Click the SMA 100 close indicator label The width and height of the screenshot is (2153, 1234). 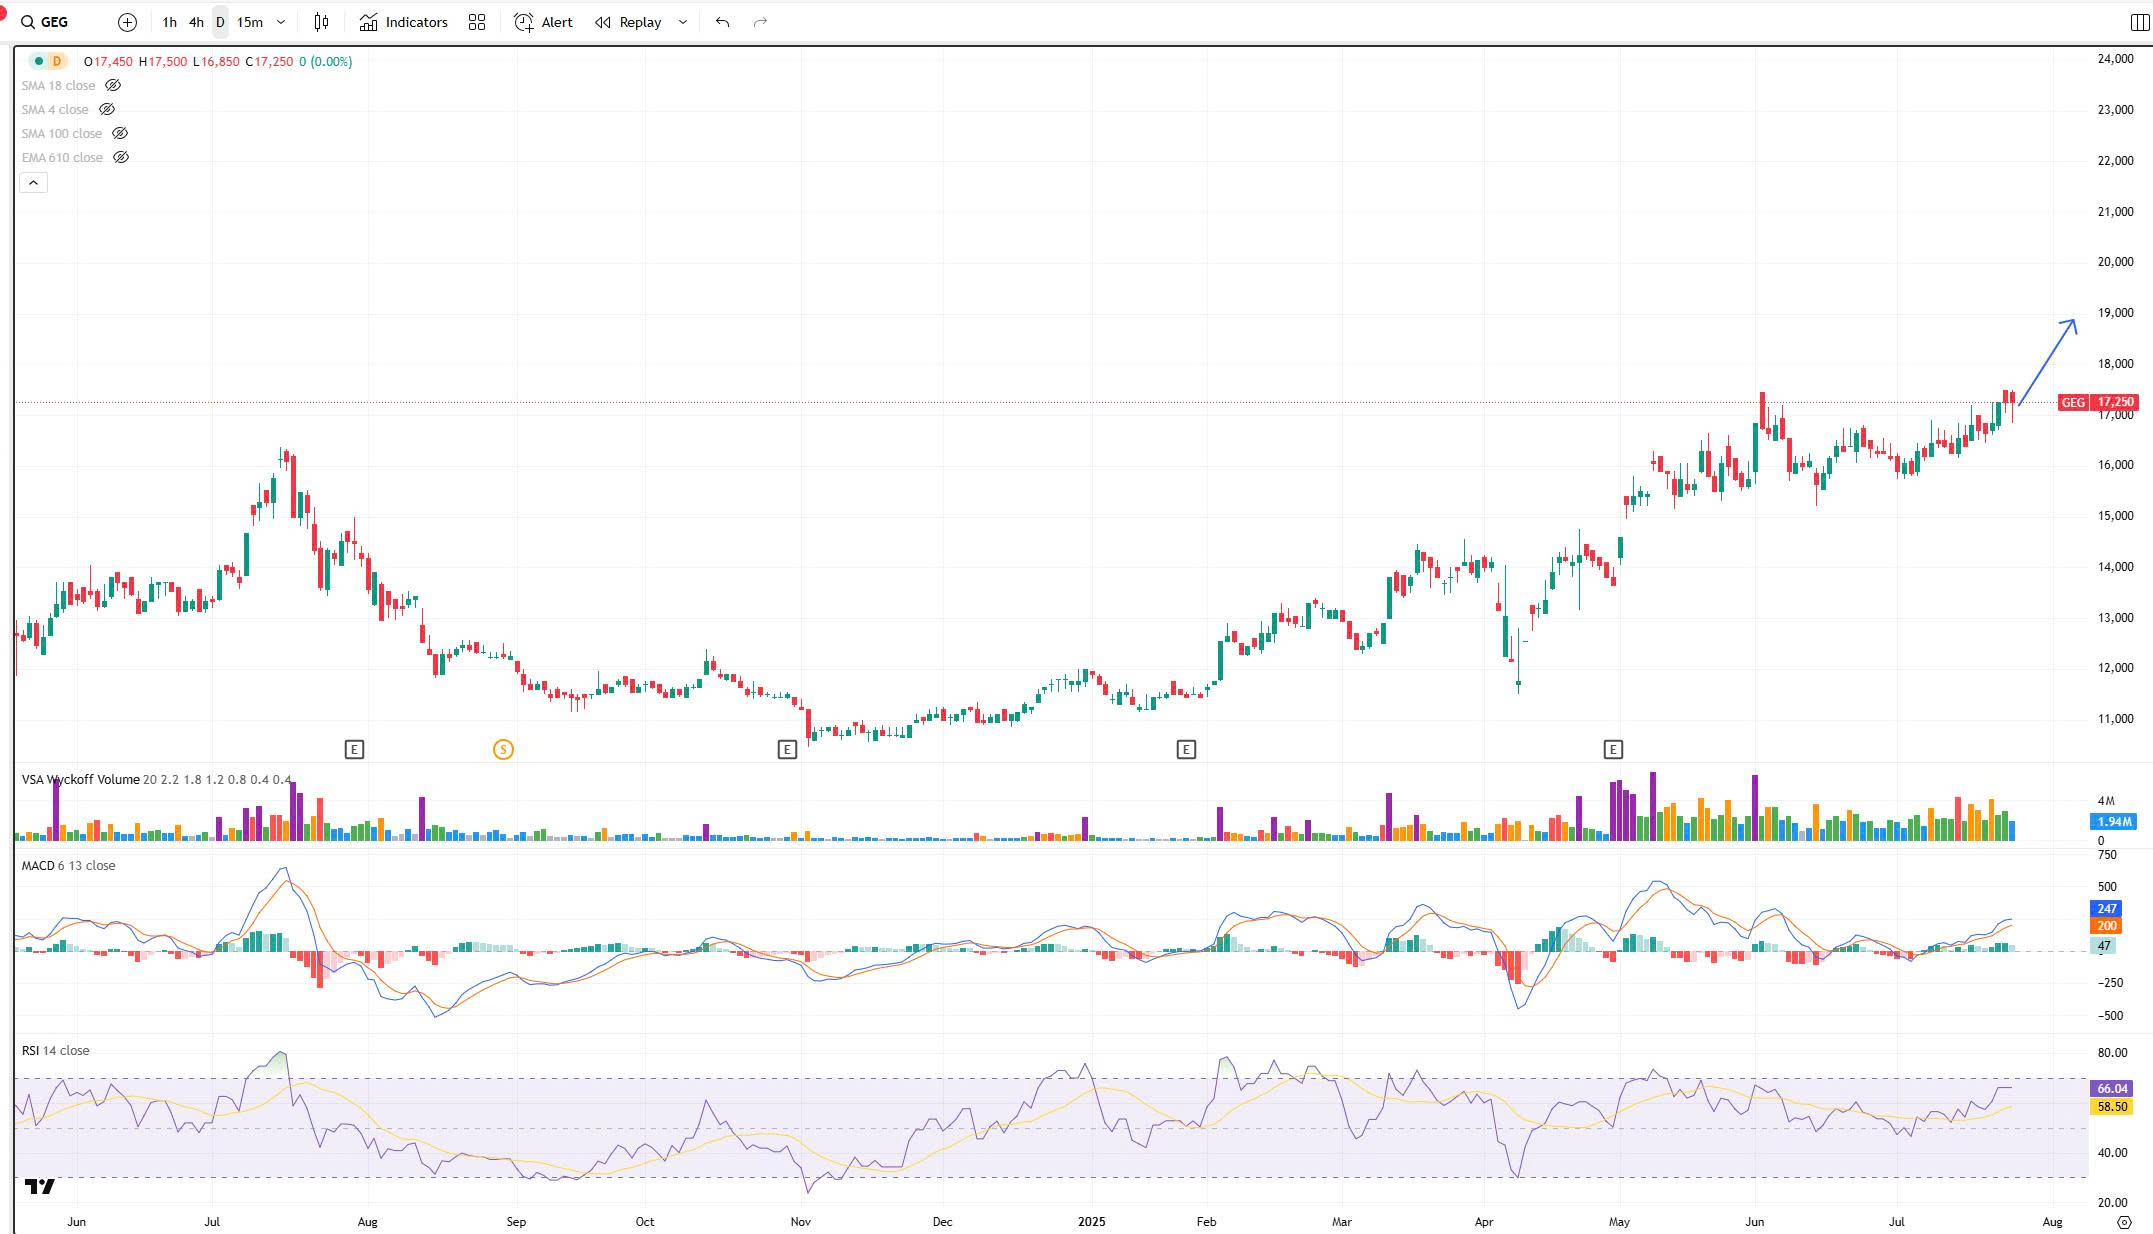61,134
